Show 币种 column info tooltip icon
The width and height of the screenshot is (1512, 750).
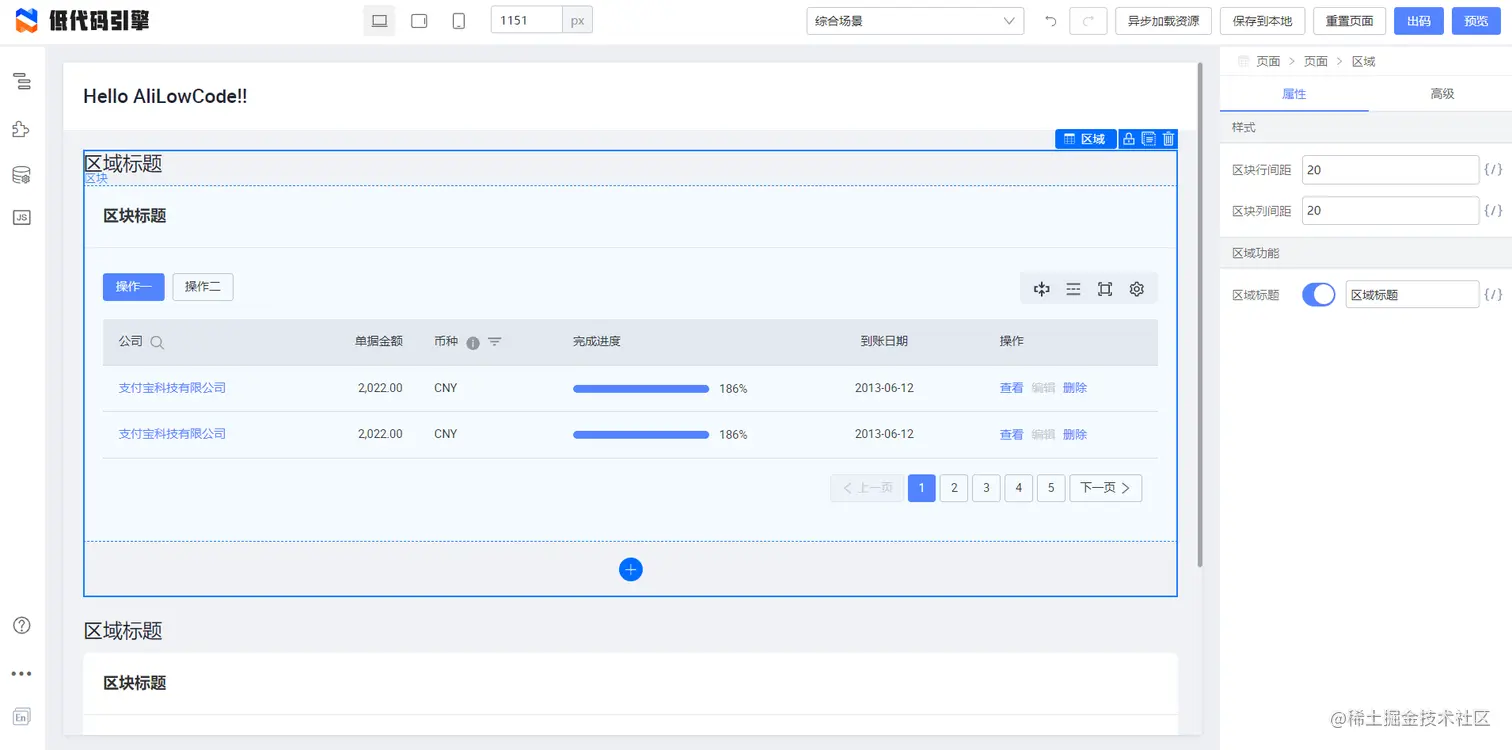point(473,342)
